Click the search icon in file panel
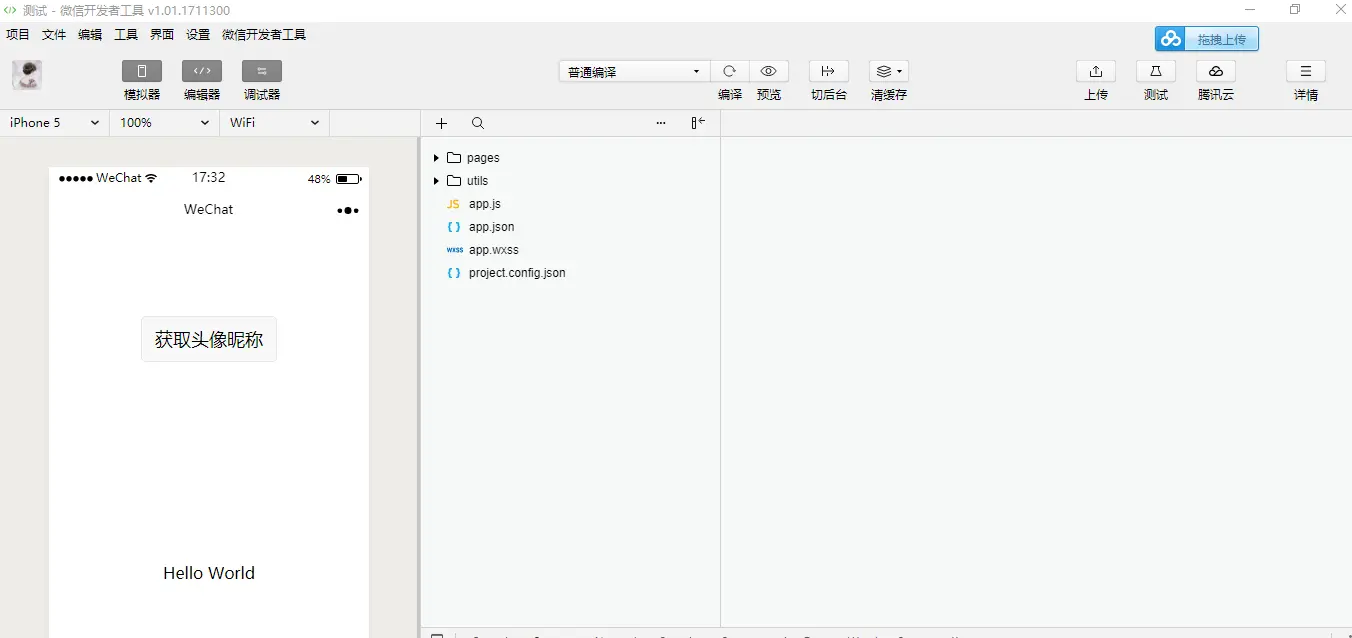Image resolution: width=1352 pixels, height=638 pixels. coord(478,123)
